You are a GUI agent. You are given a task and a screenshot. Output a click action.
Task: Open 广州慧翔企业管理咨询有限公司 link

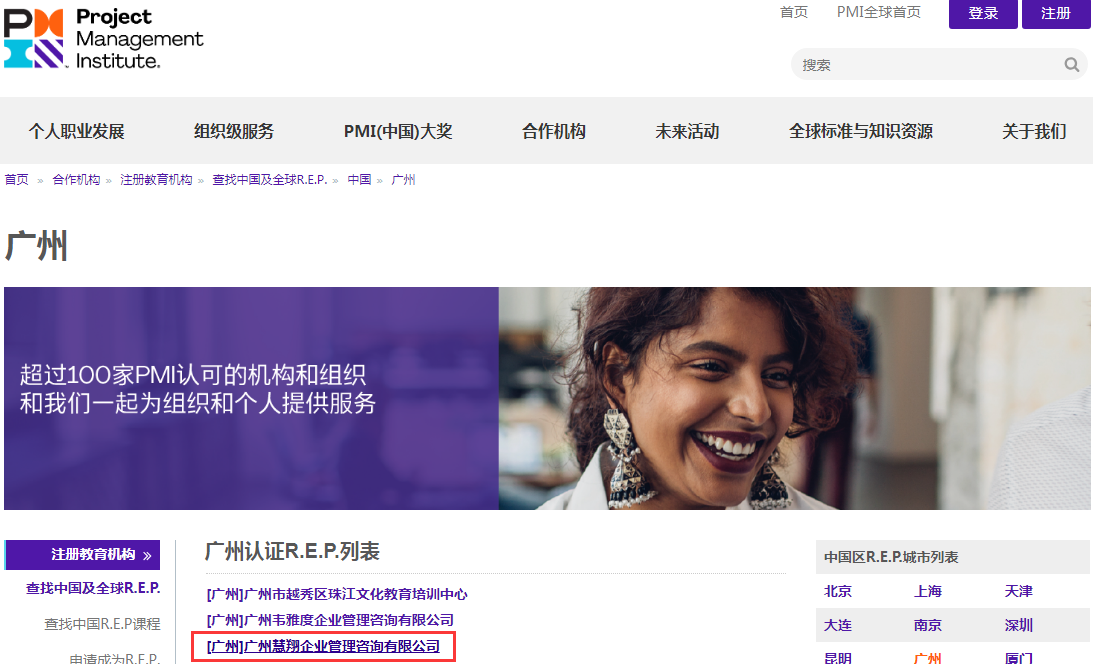point(323,646)
